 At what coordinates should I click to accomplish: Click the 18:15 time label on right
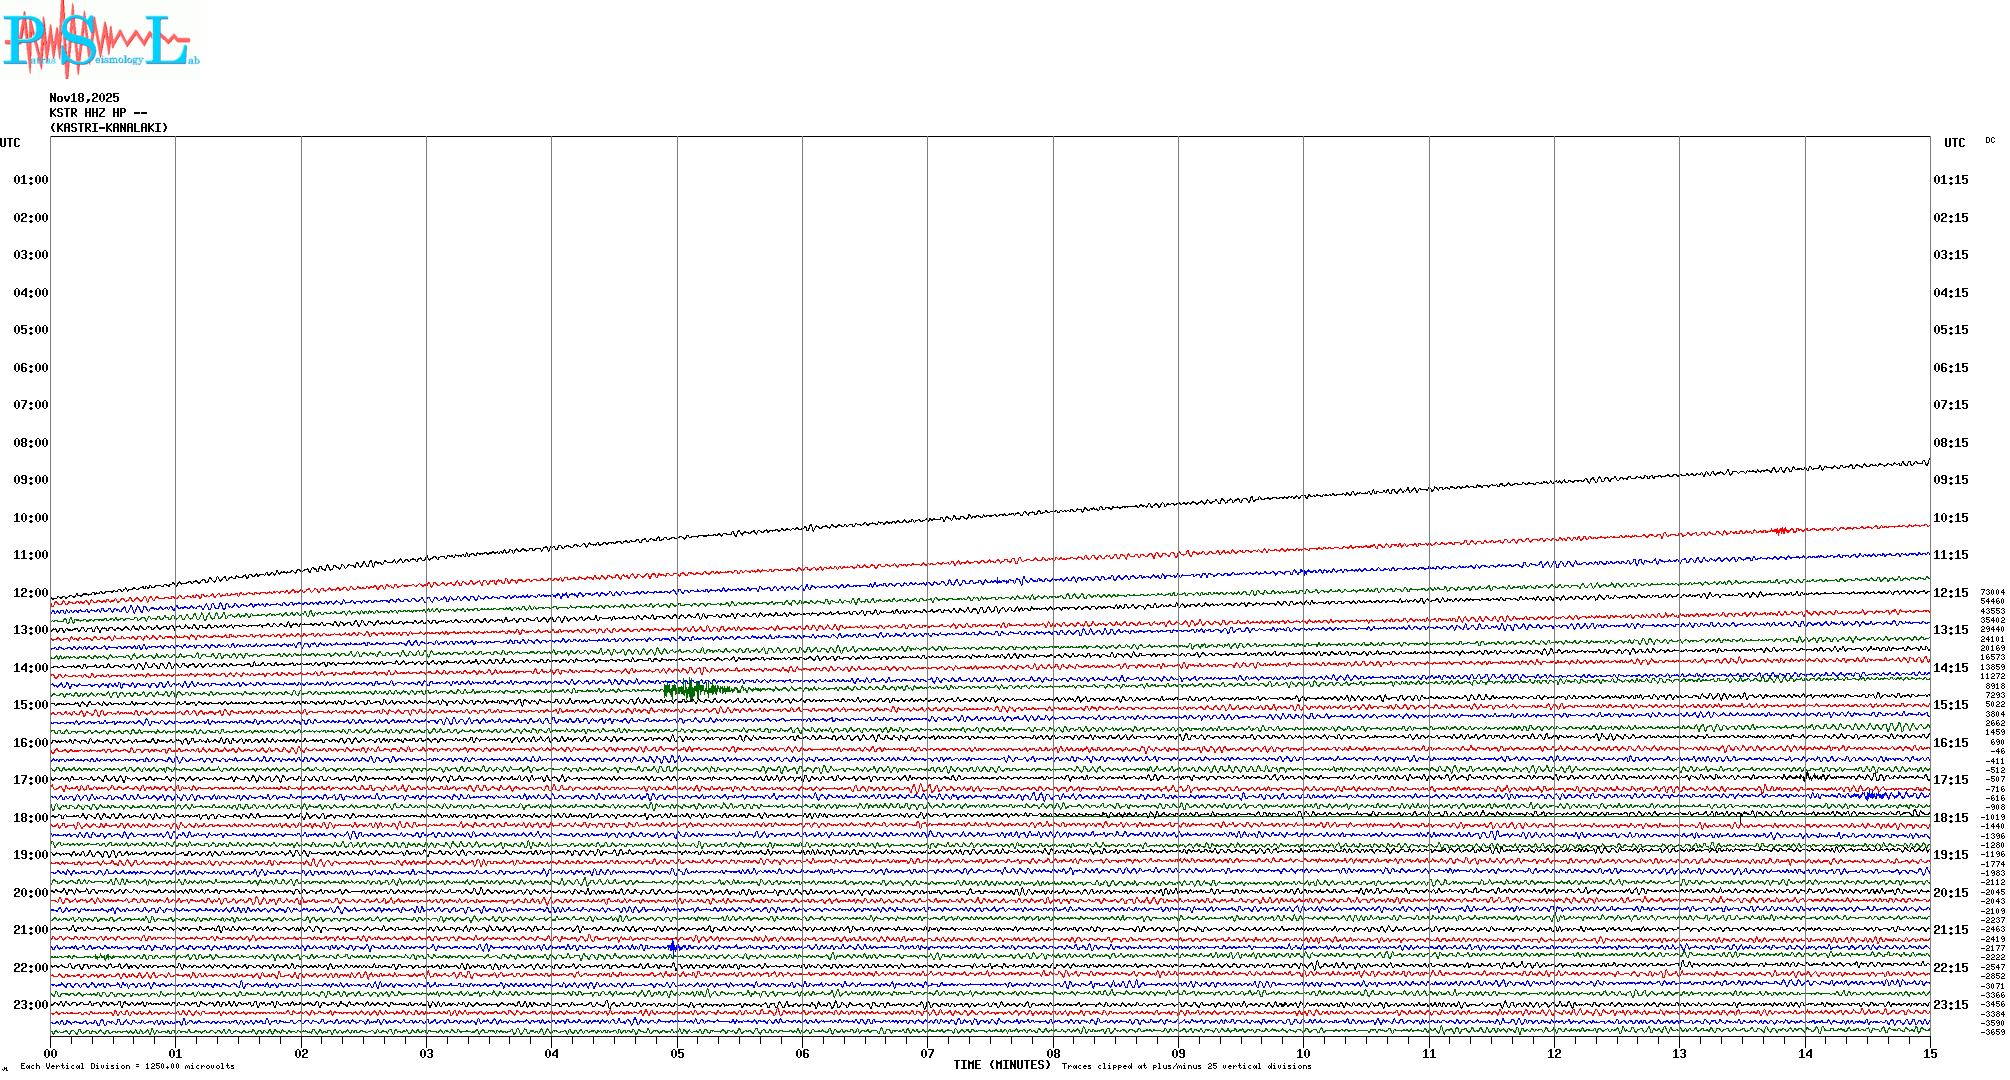(1950, 818)
